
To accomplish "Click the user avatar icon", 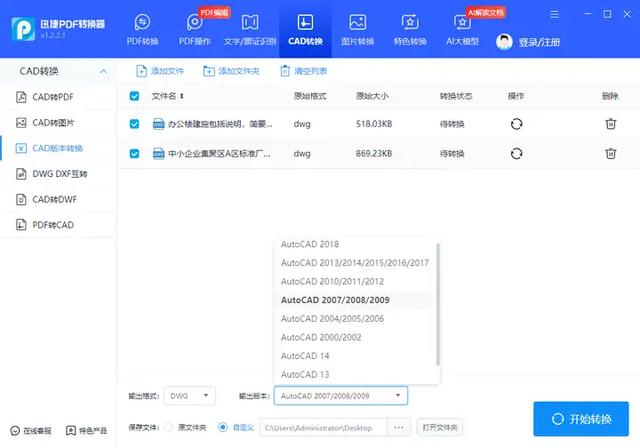I will tap(504, 42).
